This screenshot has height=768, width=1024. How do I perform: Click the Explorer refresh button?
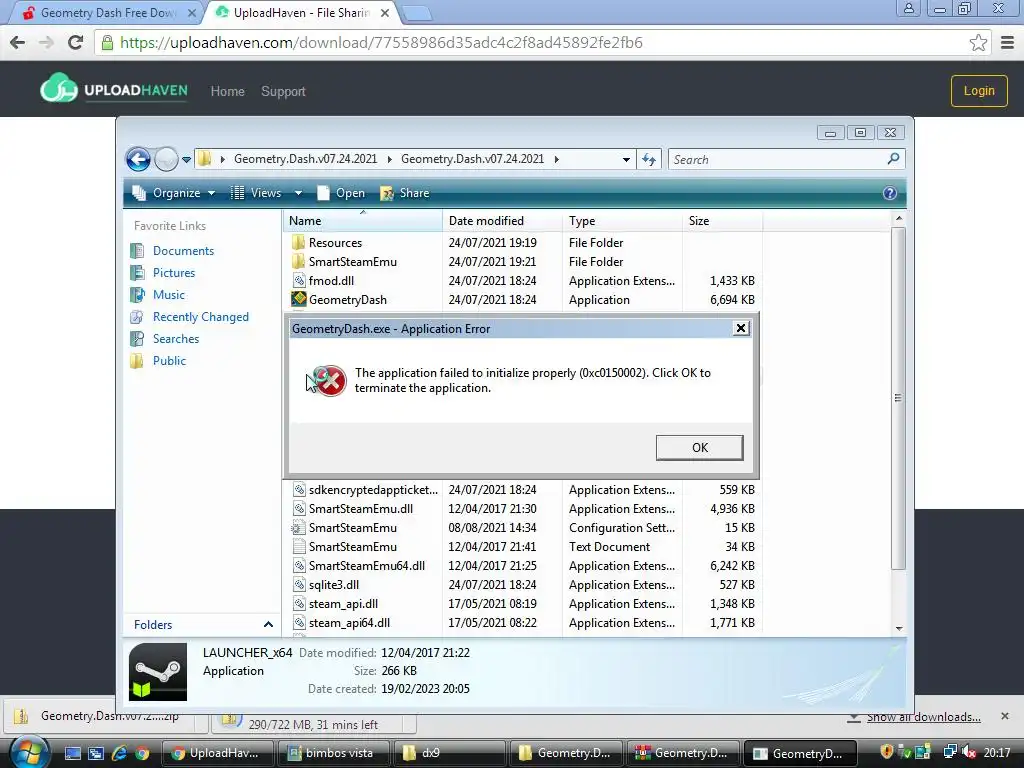pyautogui.click(x=648, y=159)
